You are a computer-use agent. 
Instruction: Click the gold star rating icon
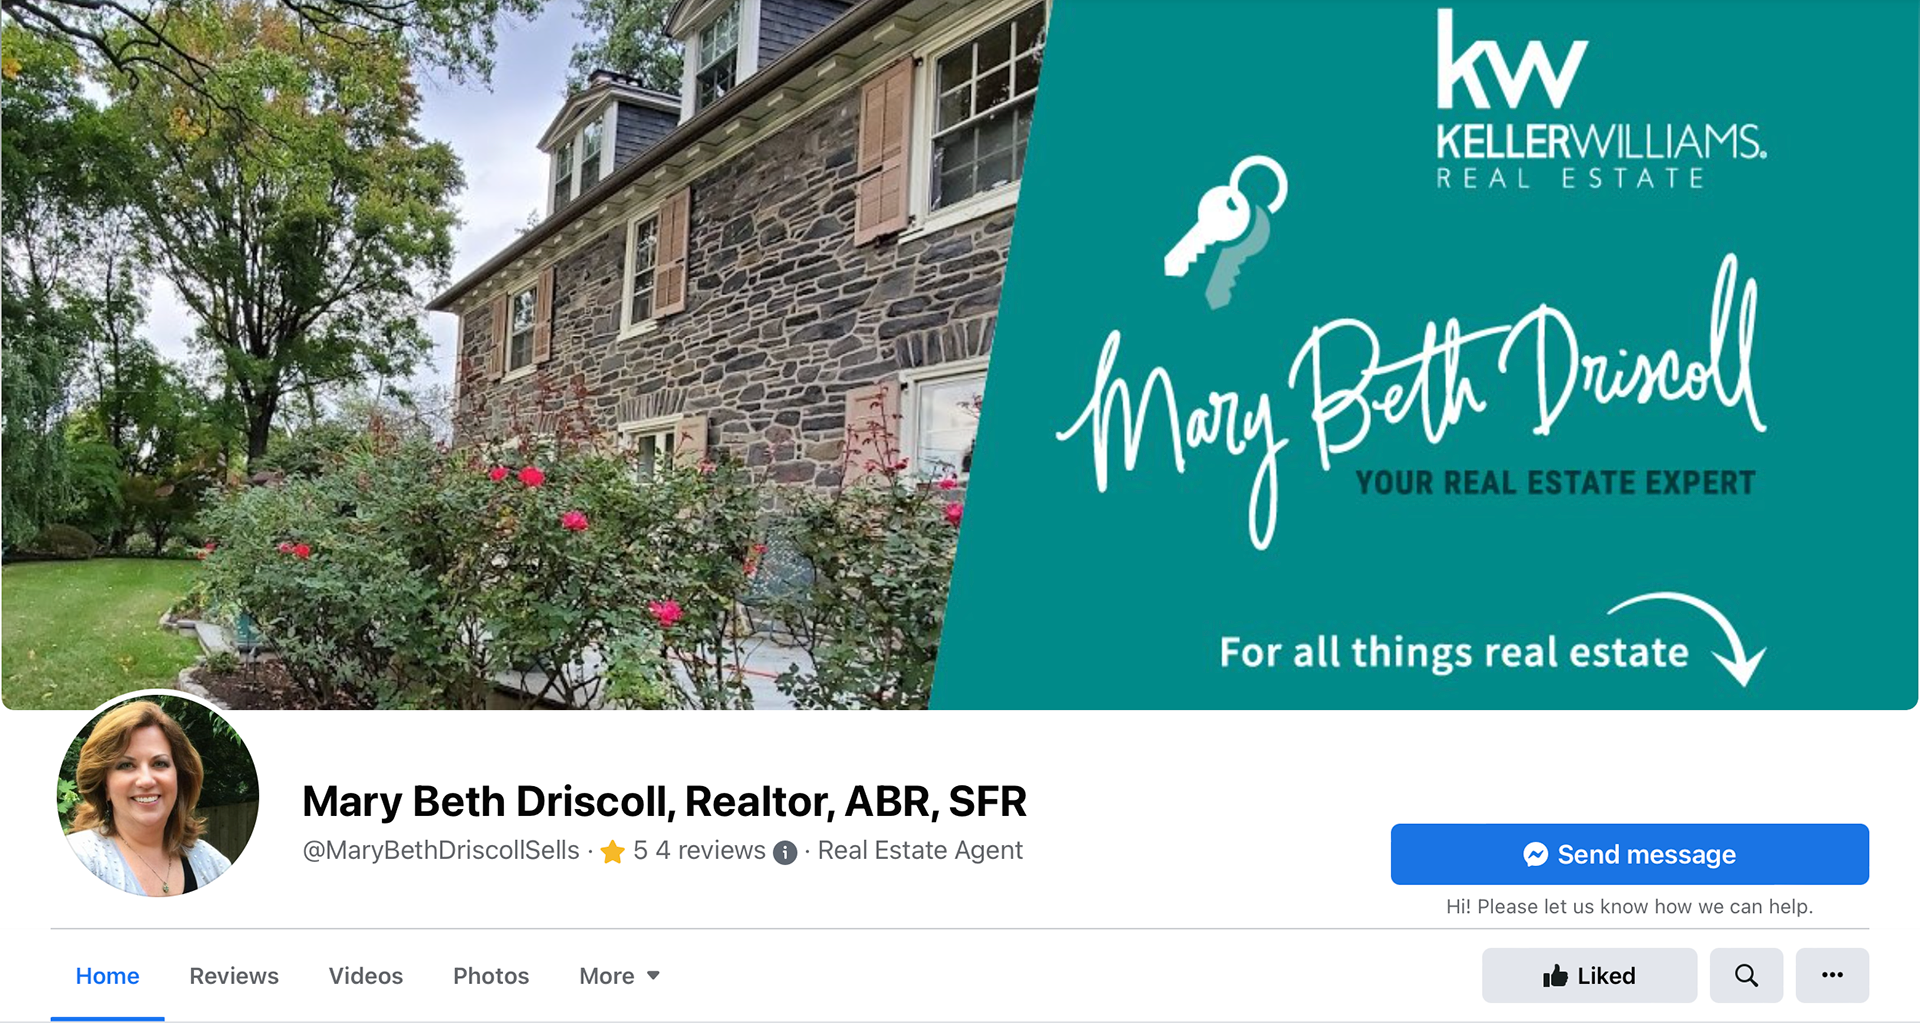coord(613,851)
